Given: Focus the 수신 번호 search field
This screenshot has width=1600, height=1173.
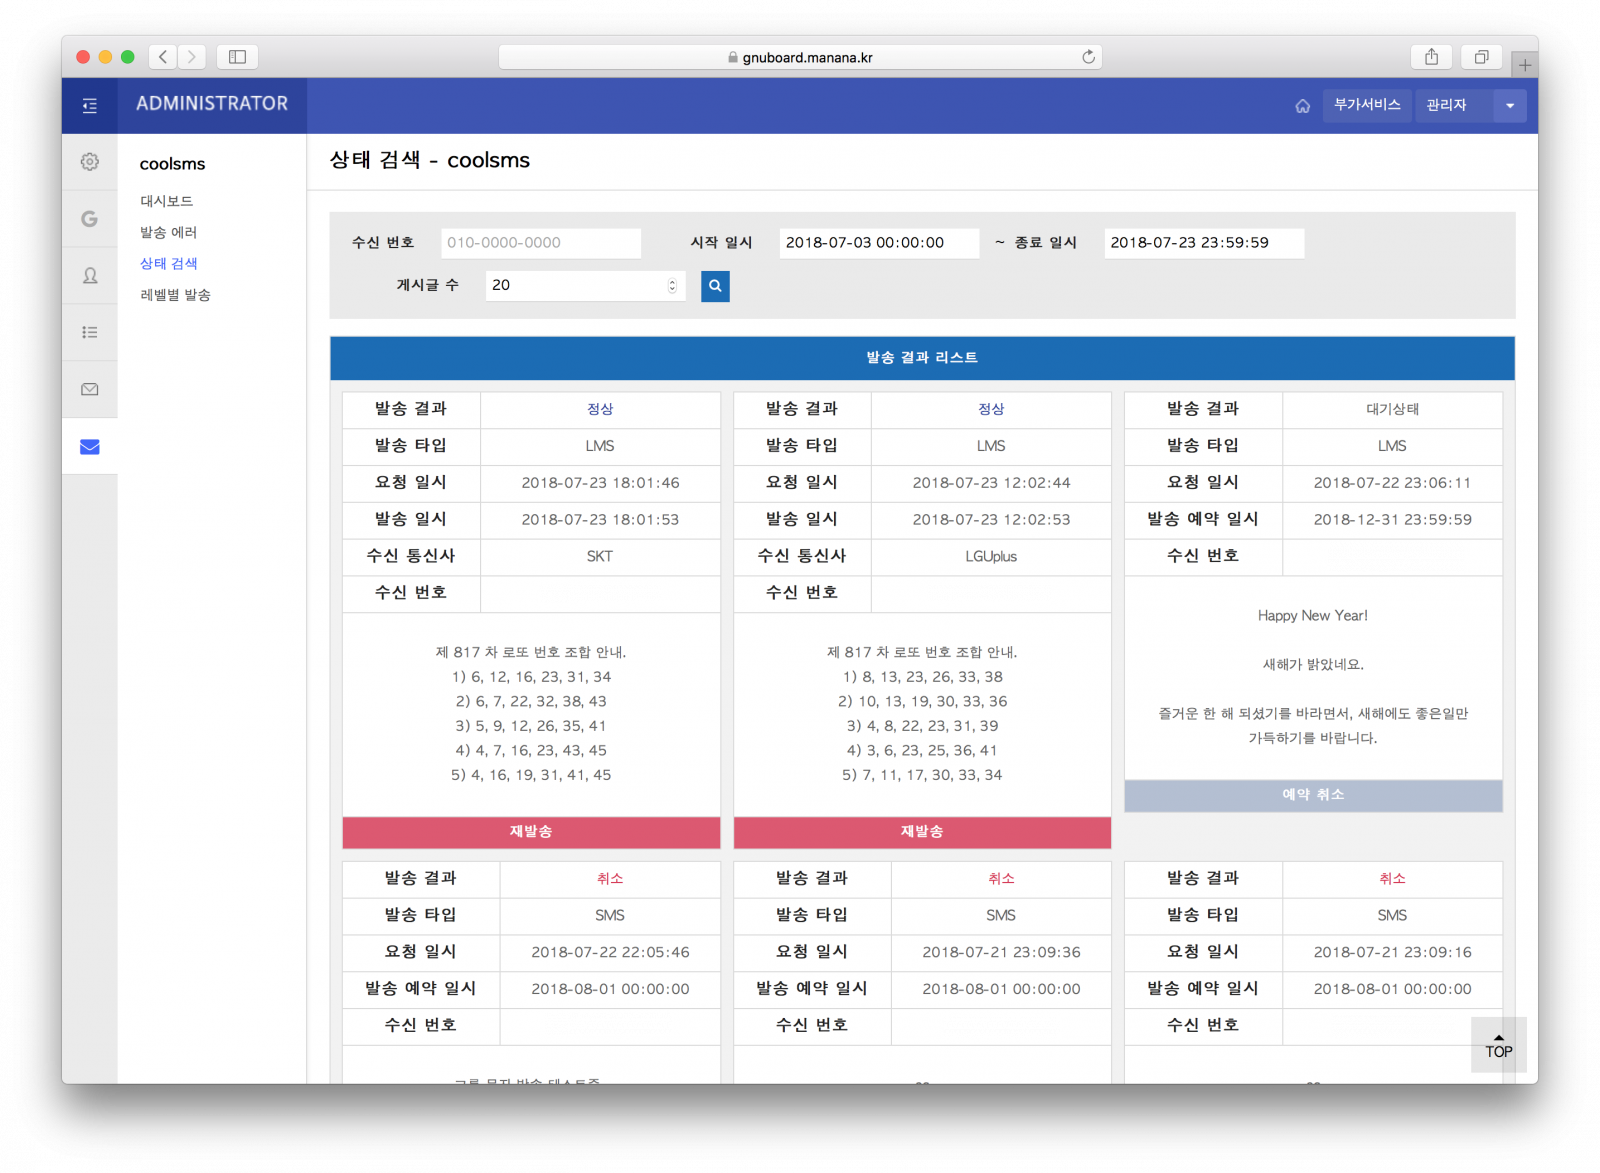Looking at the screenshot, I should [540, 243].
